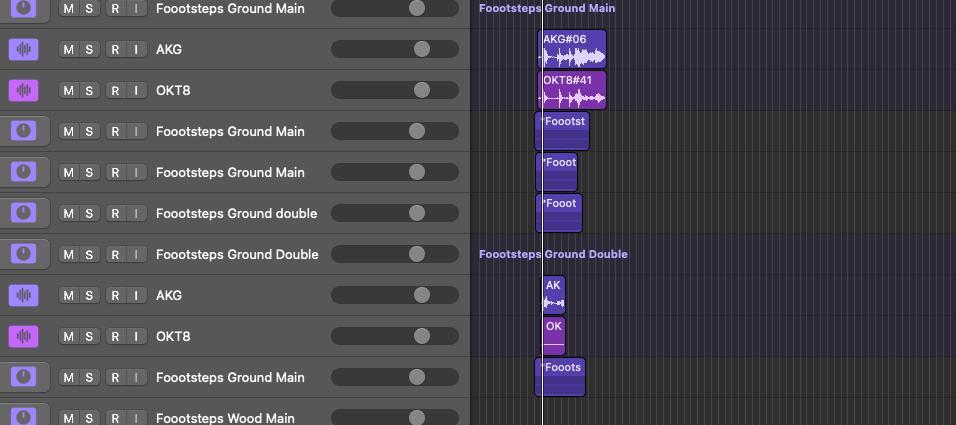Screen dimensions: 956x425
Task: Mute the Foootsteps Ground double track
Action: pyautogui.click(x=68, y=213)
